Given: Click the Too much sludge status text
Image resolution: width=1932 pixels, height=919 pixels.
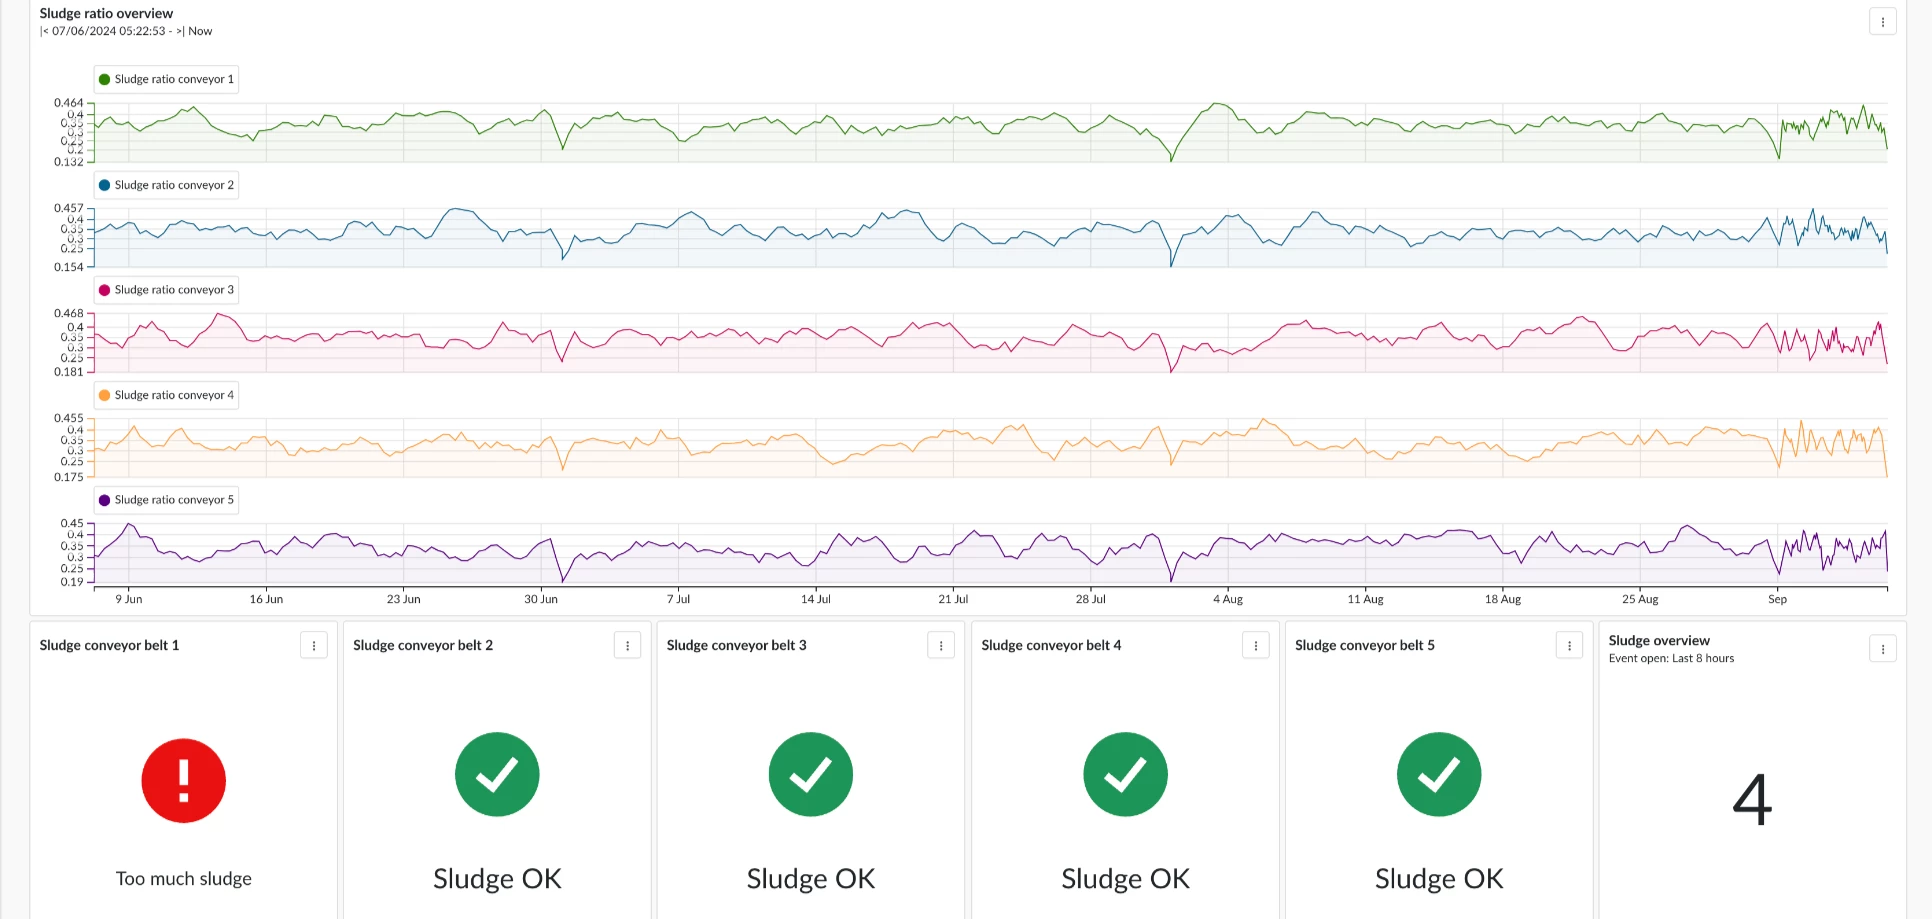Looking at the screenshot, I should click(x=184, y=879).
